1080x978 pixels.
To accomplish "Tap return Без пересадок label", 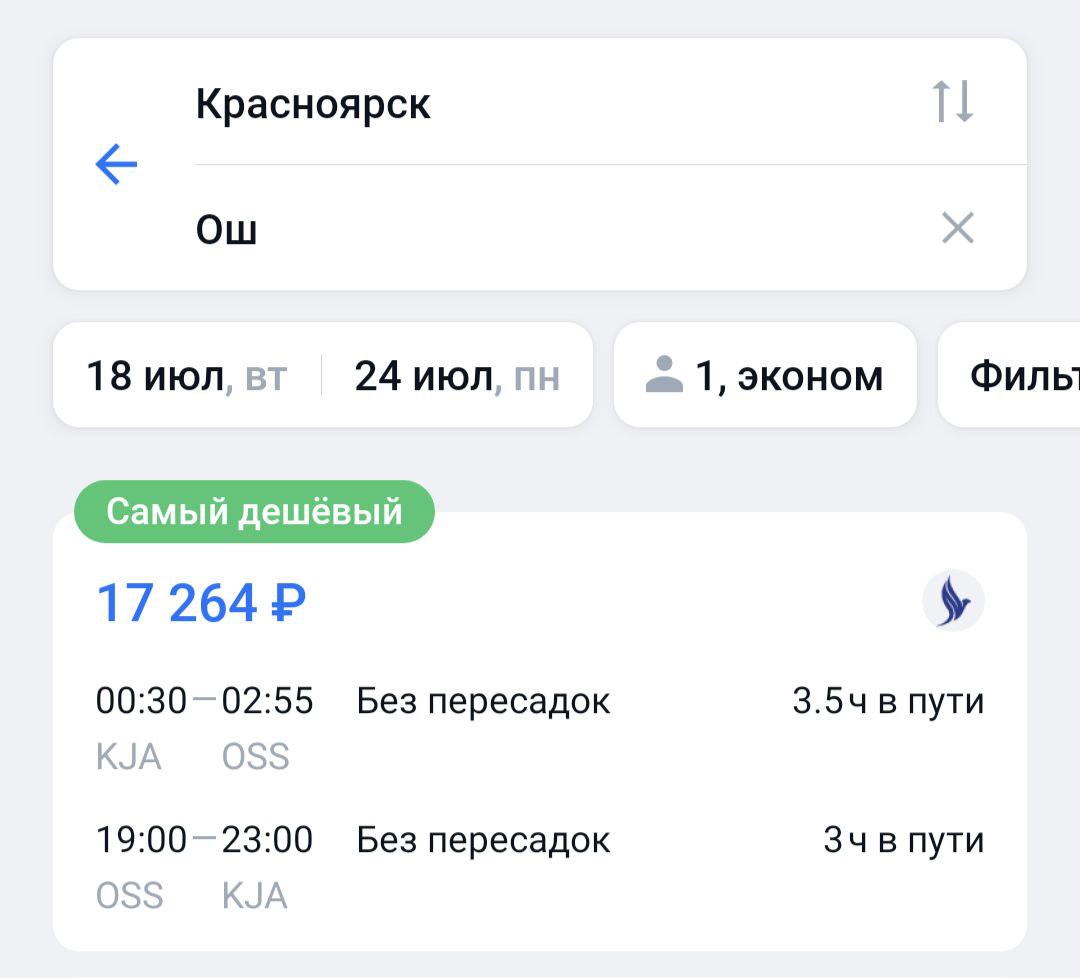I will point(483,840).
